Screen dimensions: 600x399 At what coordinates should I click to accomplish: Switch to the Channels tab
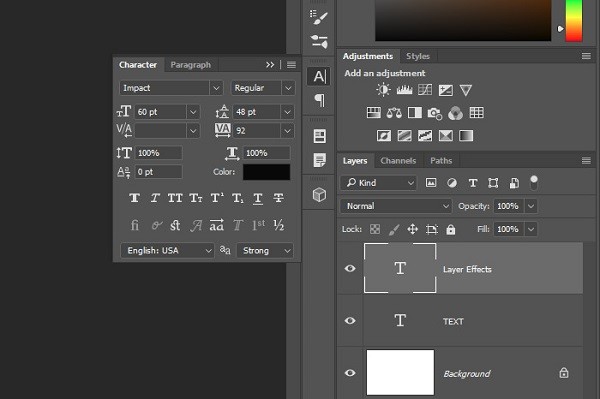click(398, 161)
